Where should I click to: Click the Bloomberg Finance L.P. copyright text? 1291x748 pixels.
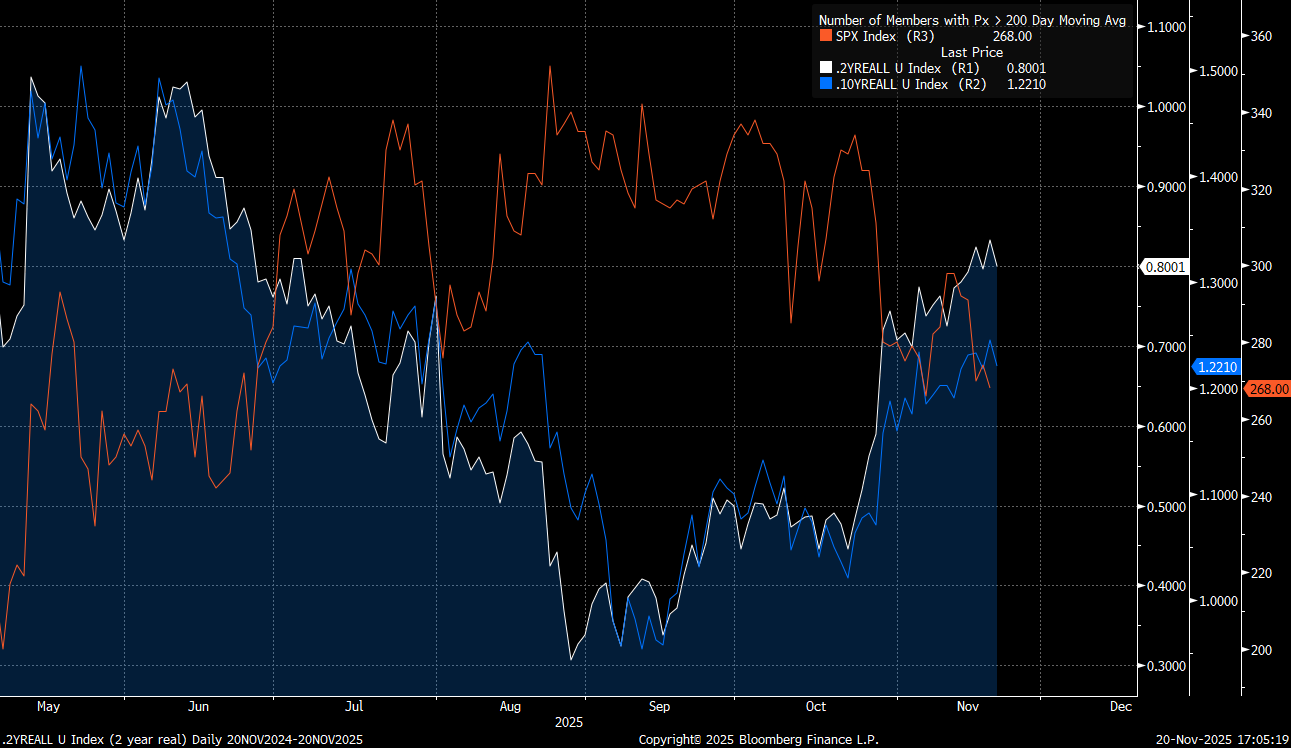pos(758,739)
